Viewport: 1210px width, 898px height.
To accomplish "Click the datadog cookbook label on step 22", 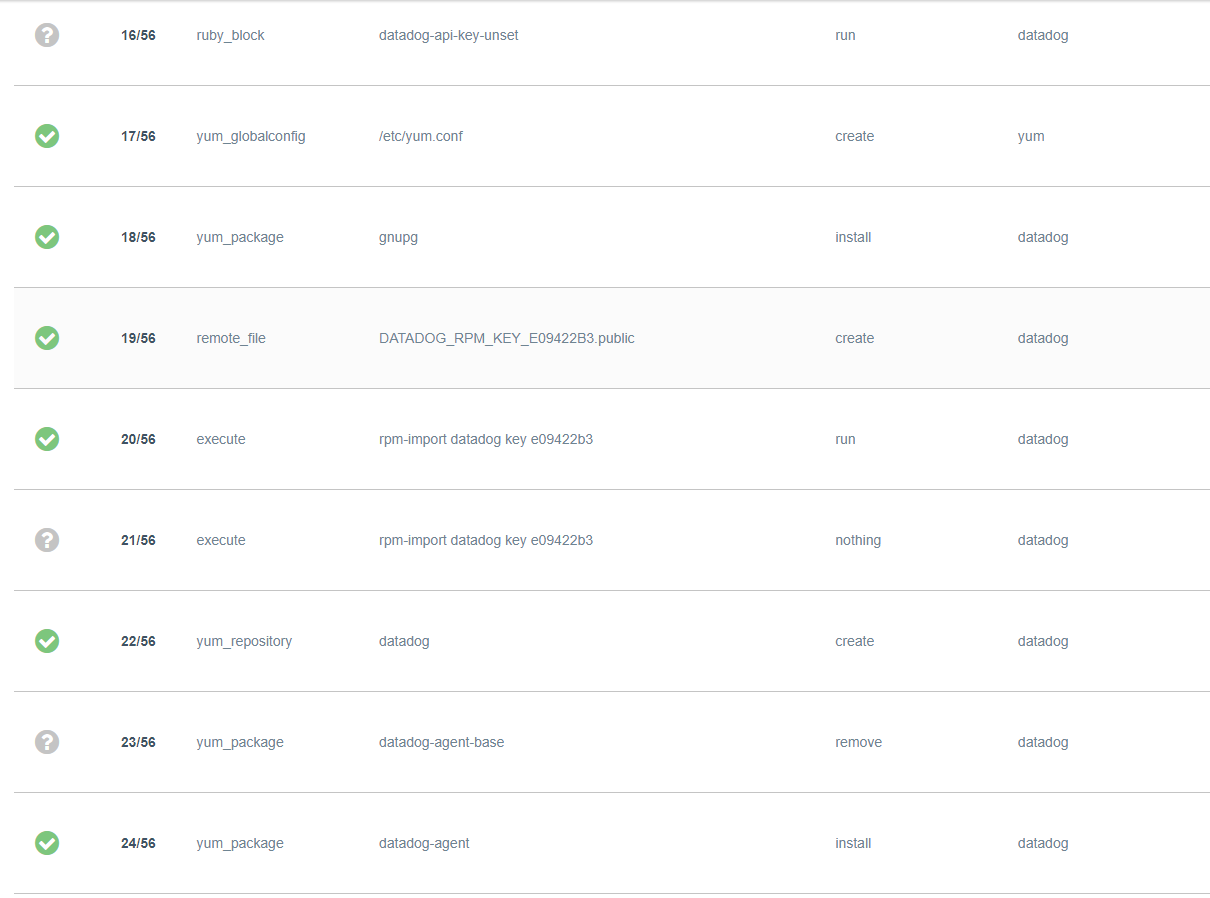I will click(x=1043, y=641).
